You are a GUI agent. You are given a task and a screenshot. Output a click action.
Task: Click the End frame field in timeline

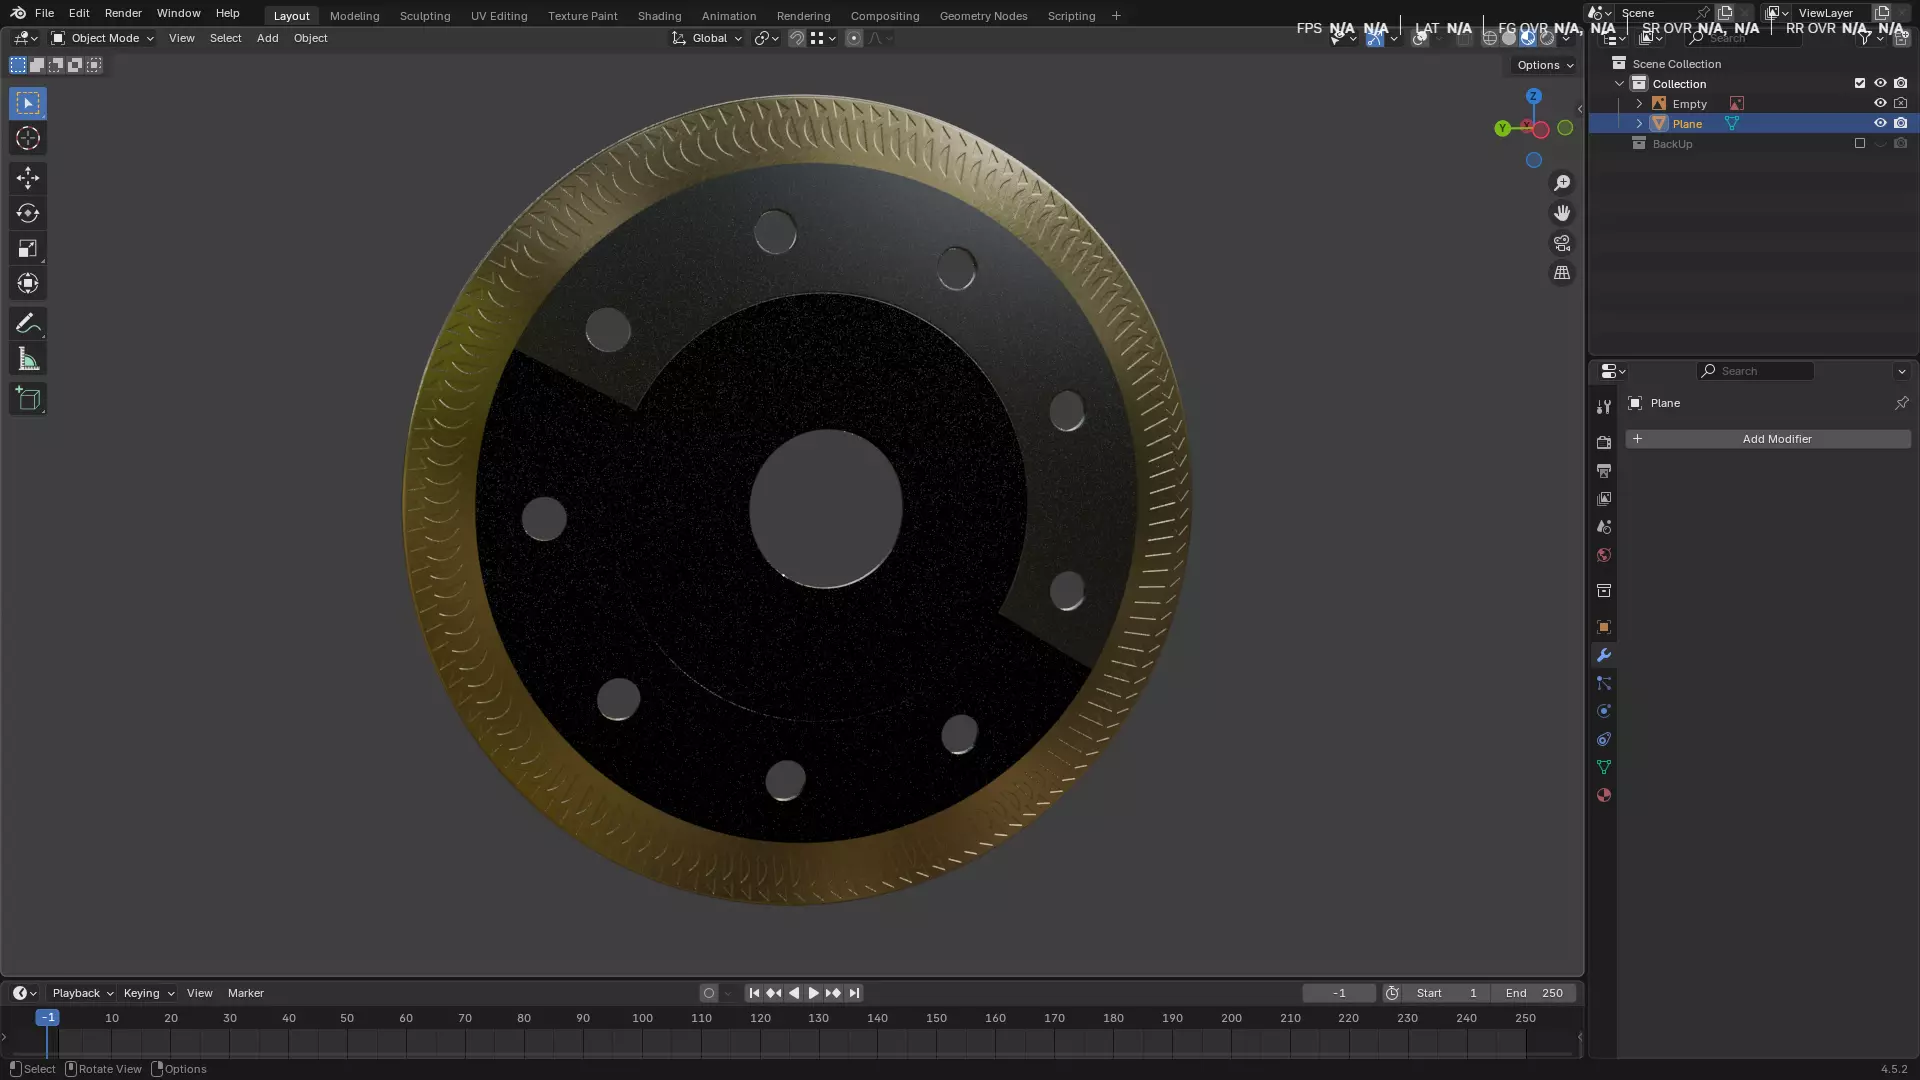coord(1534,993)
